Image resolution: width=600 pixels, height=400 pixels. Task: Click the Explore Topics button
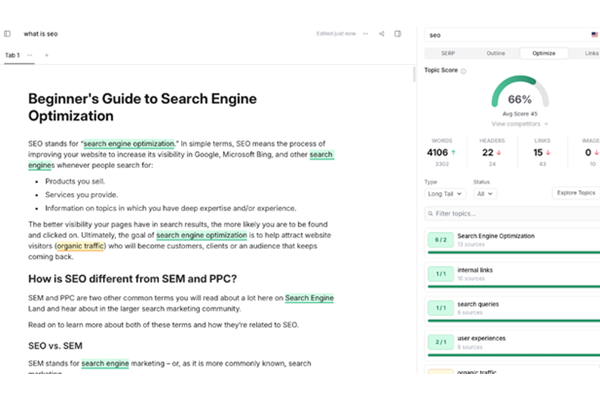pos(575,193)
